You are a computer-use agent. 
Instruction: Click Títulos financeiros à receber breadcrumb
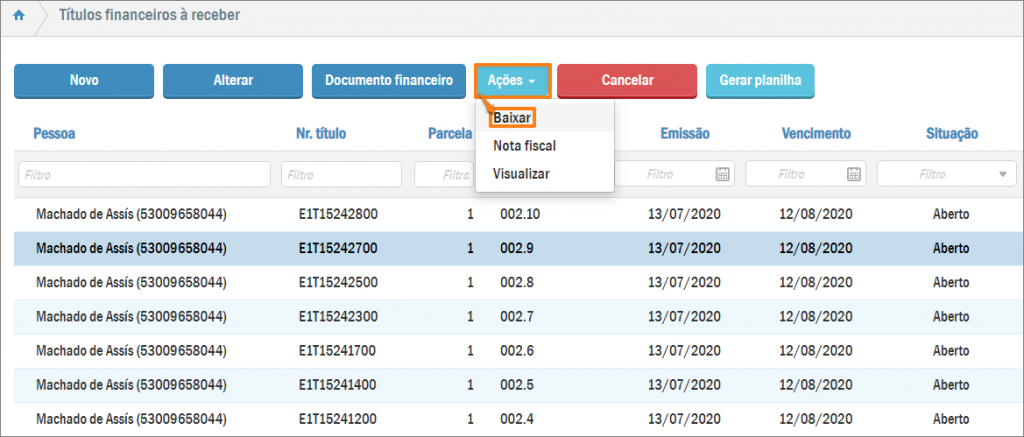(x=149, y=17)
